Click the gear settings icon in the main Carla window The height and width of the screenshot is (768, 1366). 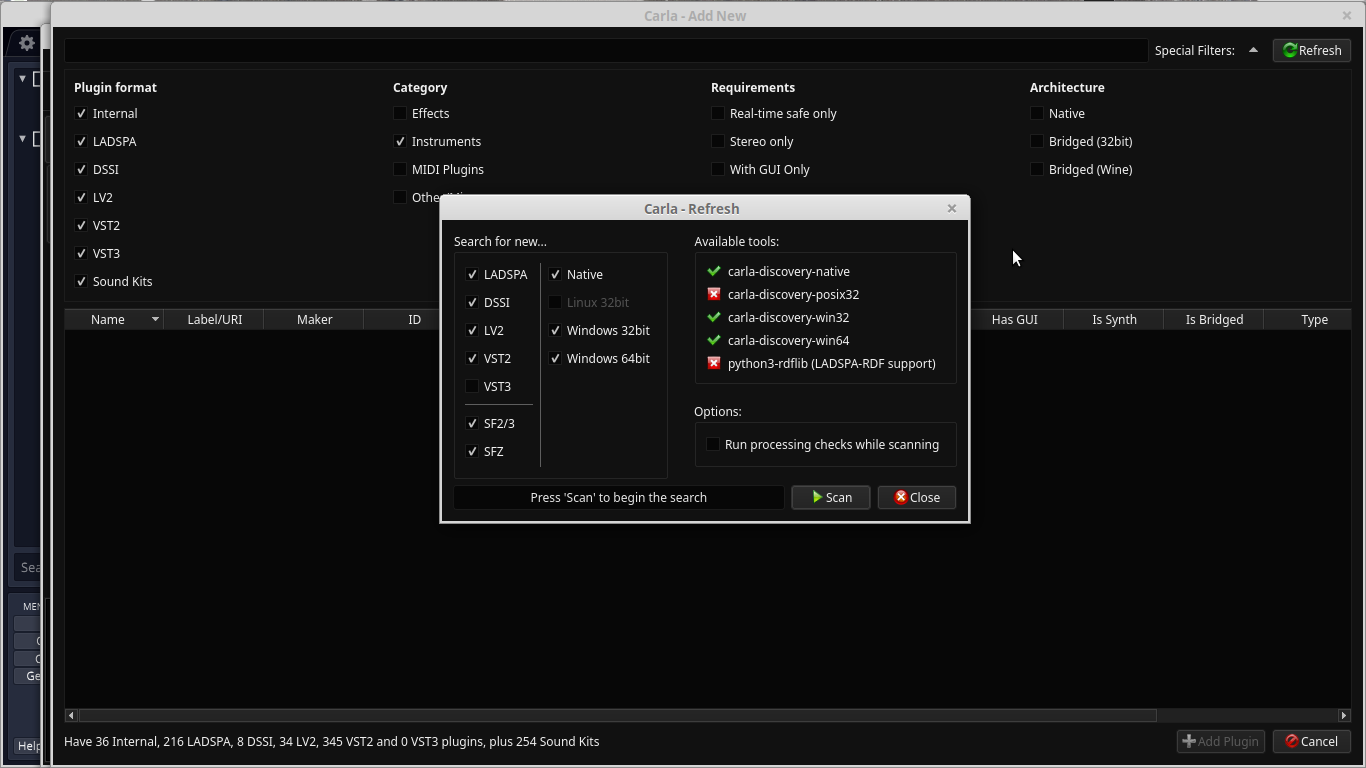[x=27, y=43]
